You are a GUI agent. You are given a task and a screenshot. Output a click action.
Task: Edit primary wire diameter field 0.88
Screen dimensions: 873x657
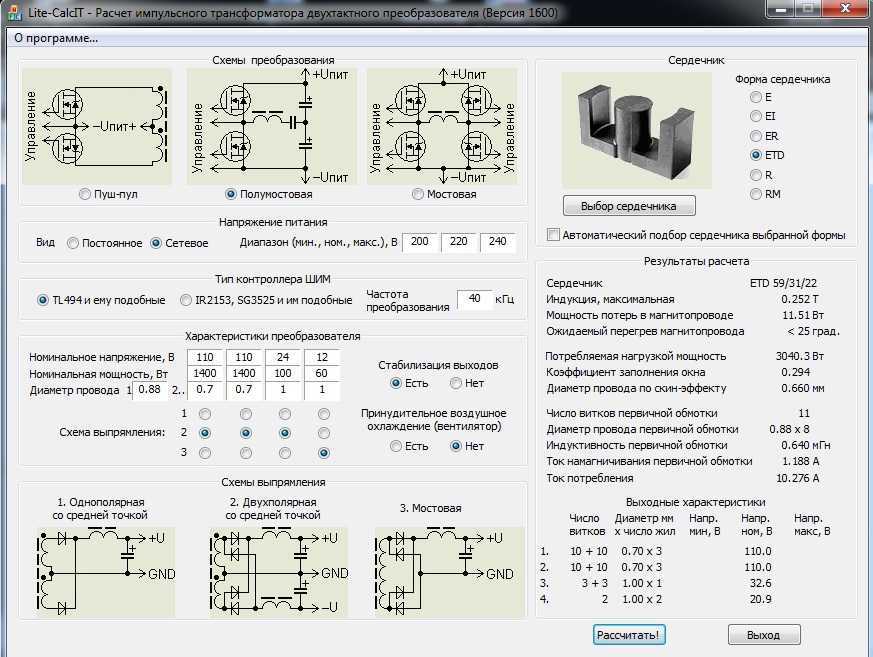[x=149, y=390]
